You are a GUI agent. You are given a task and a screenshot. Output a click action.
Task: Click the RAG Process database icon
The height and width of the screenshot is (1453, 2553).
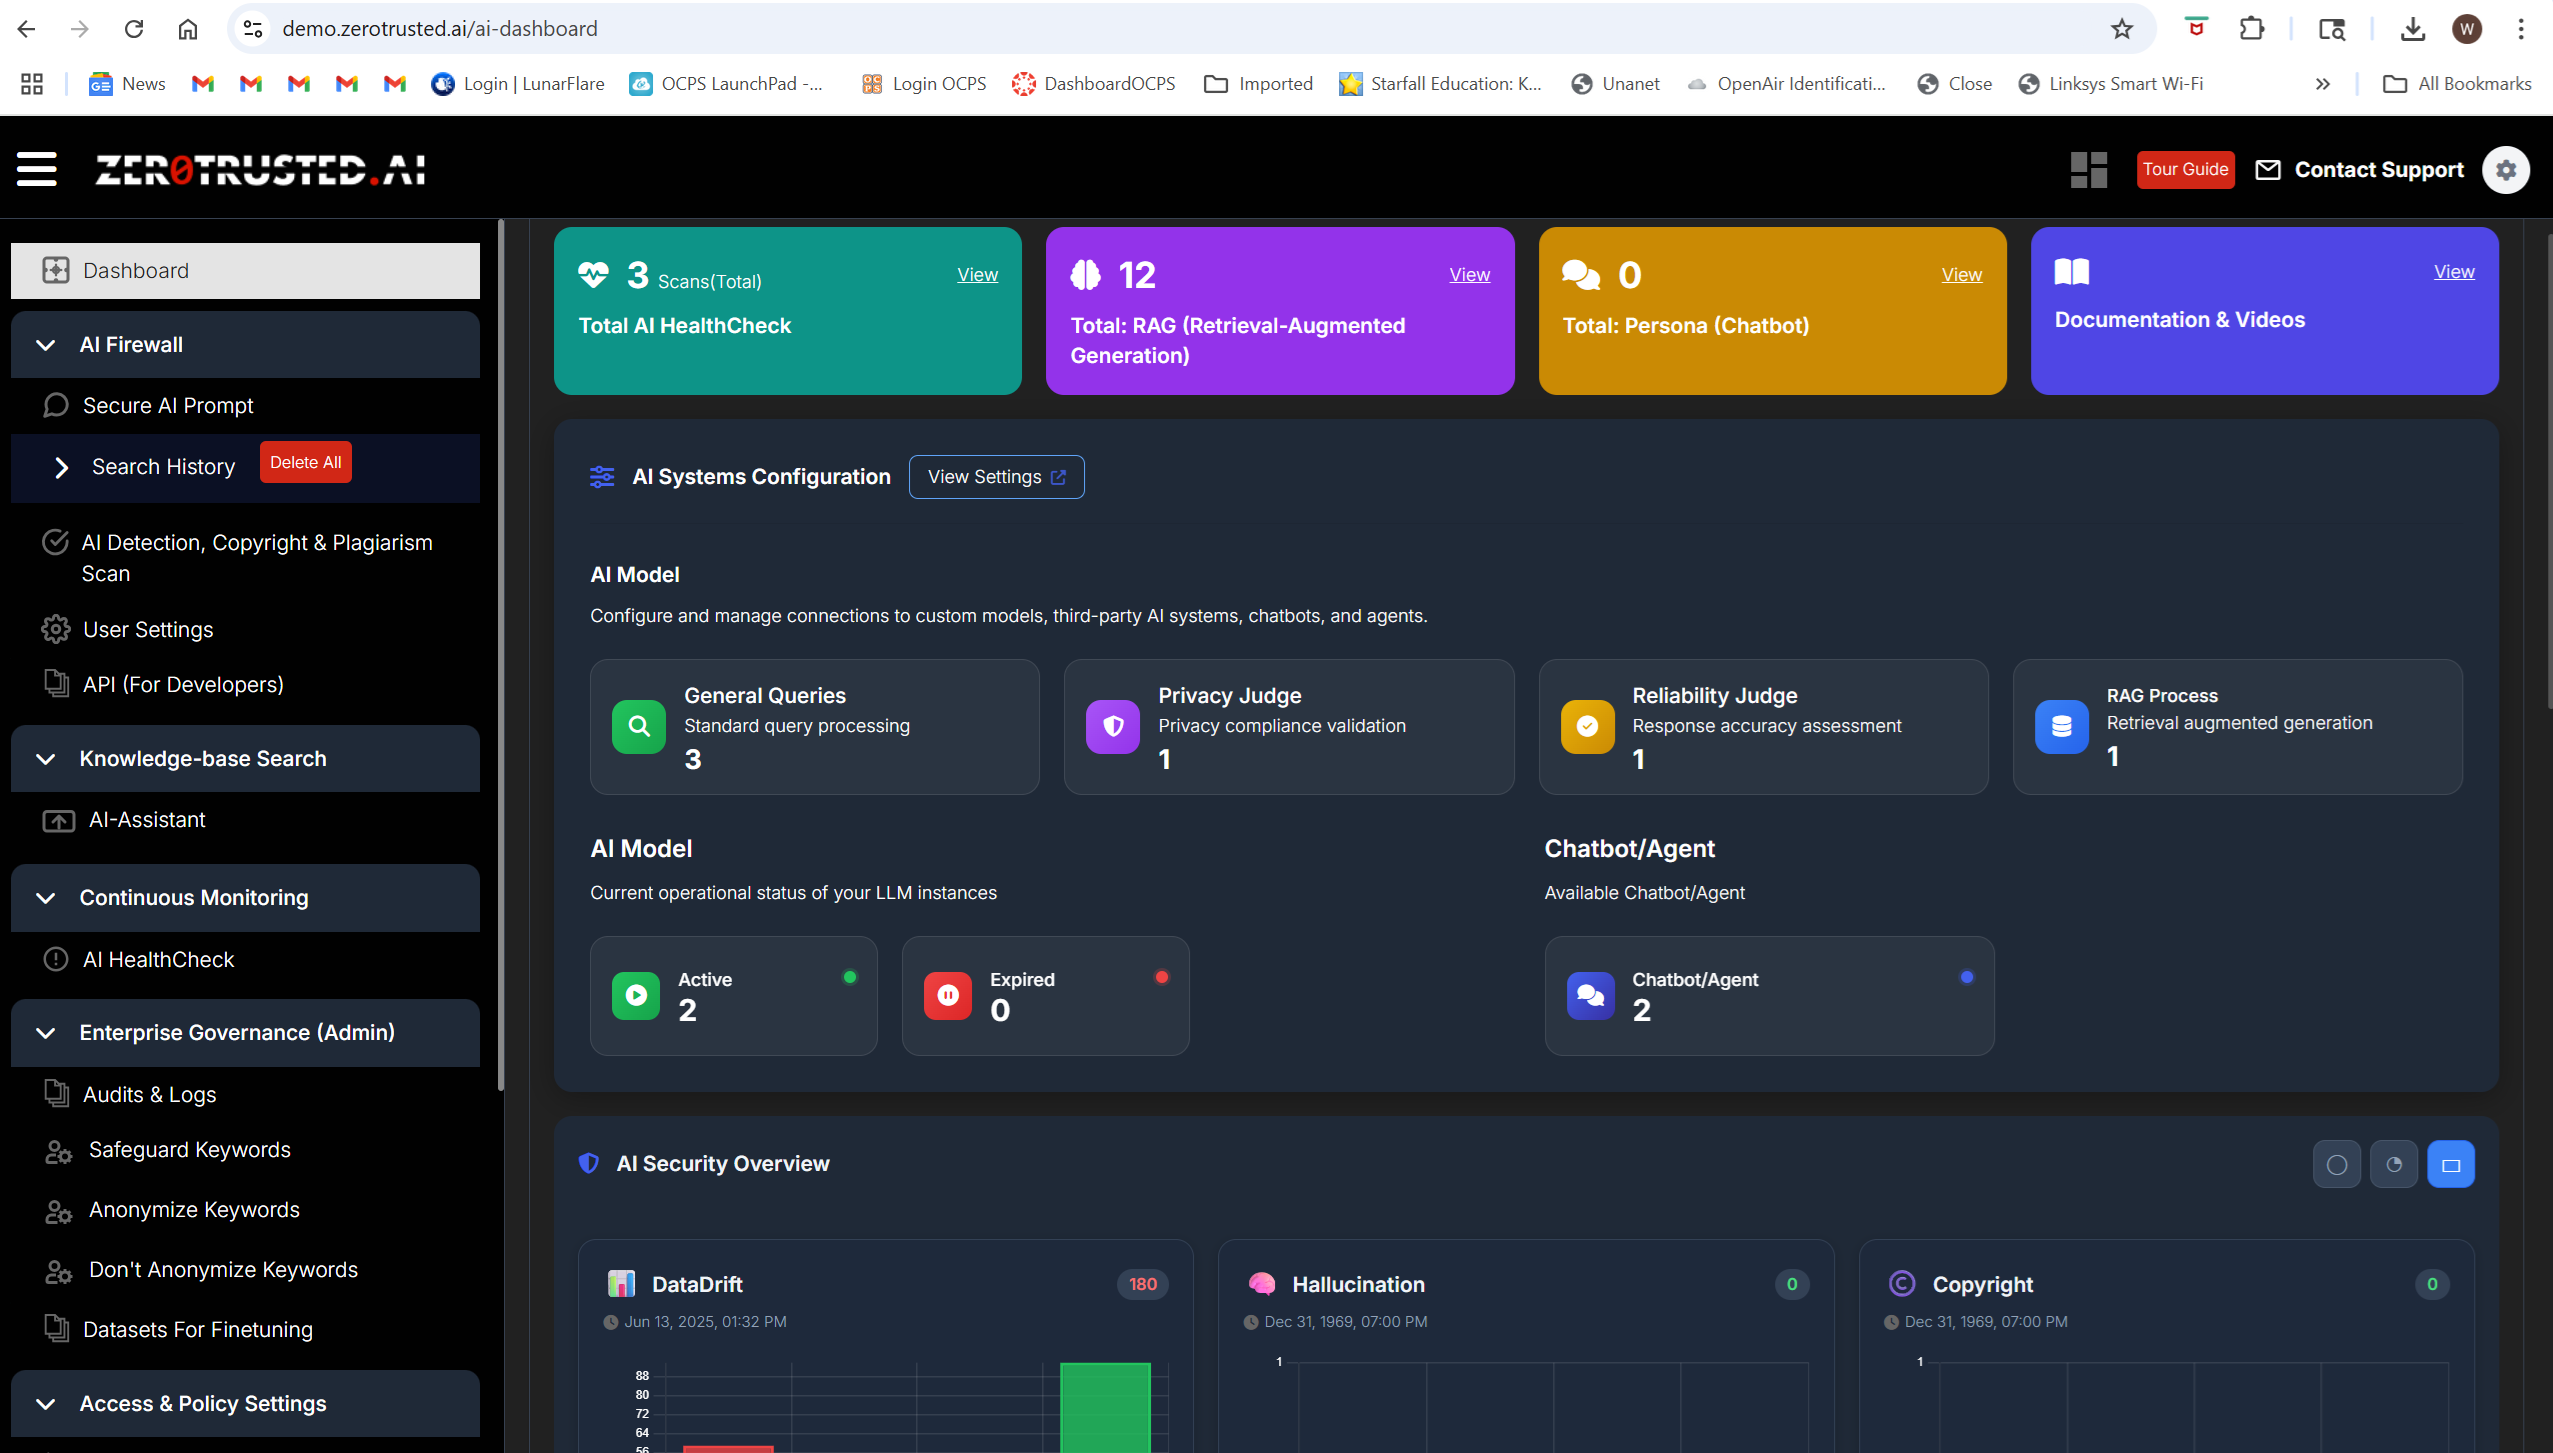click(2061, 727)
